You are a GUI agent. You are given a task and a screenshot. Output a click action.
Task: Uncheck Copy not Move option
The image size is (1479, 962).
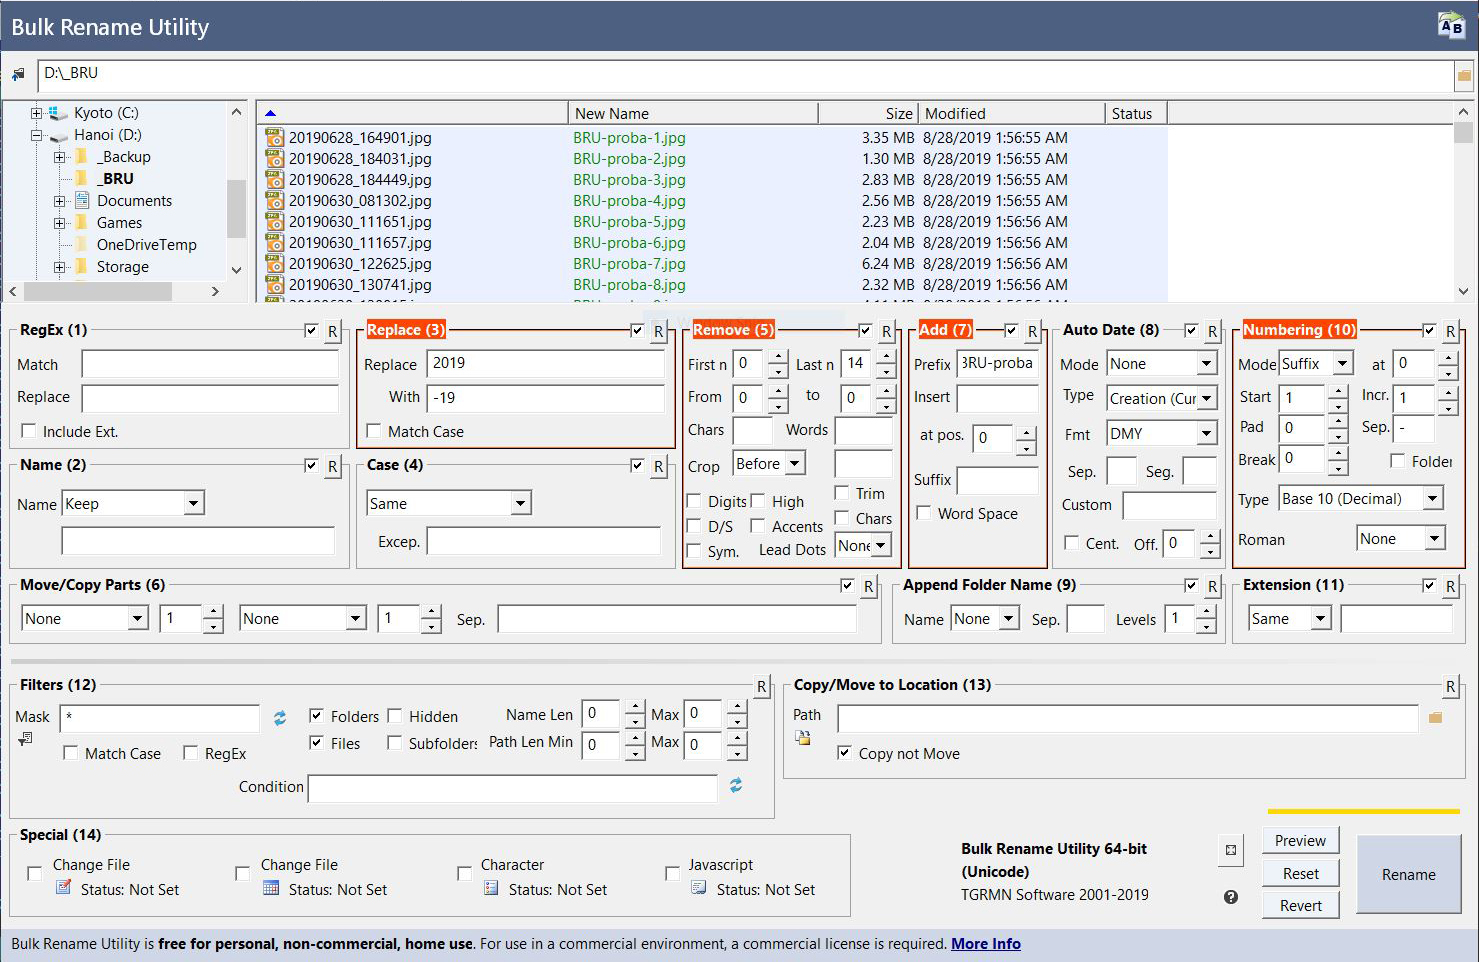coord(845,753)
